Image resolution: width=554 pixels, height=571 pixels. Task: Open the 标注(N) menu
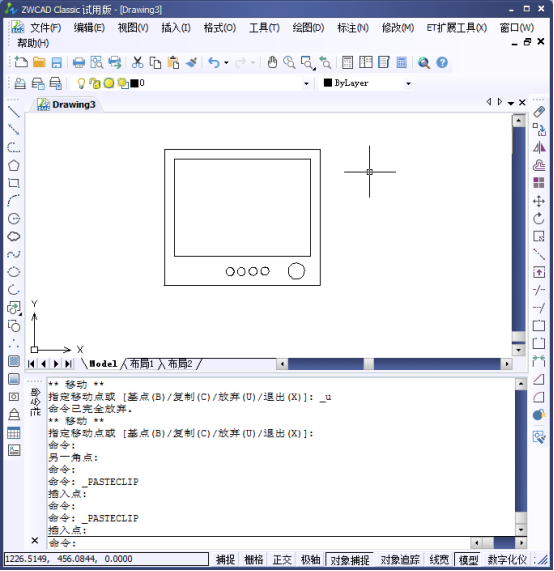coord(353,28)
